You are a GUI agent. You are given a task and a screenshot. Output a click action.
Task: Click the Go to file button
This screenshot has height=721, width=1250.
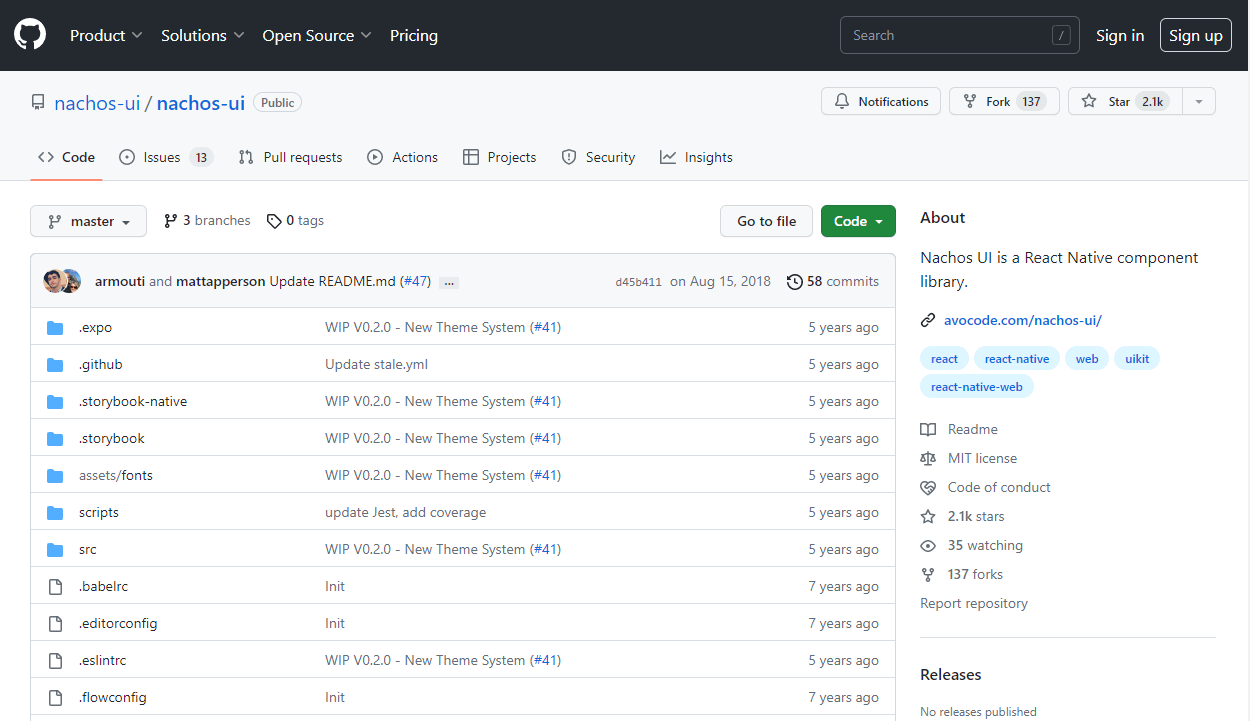point(767,221)
